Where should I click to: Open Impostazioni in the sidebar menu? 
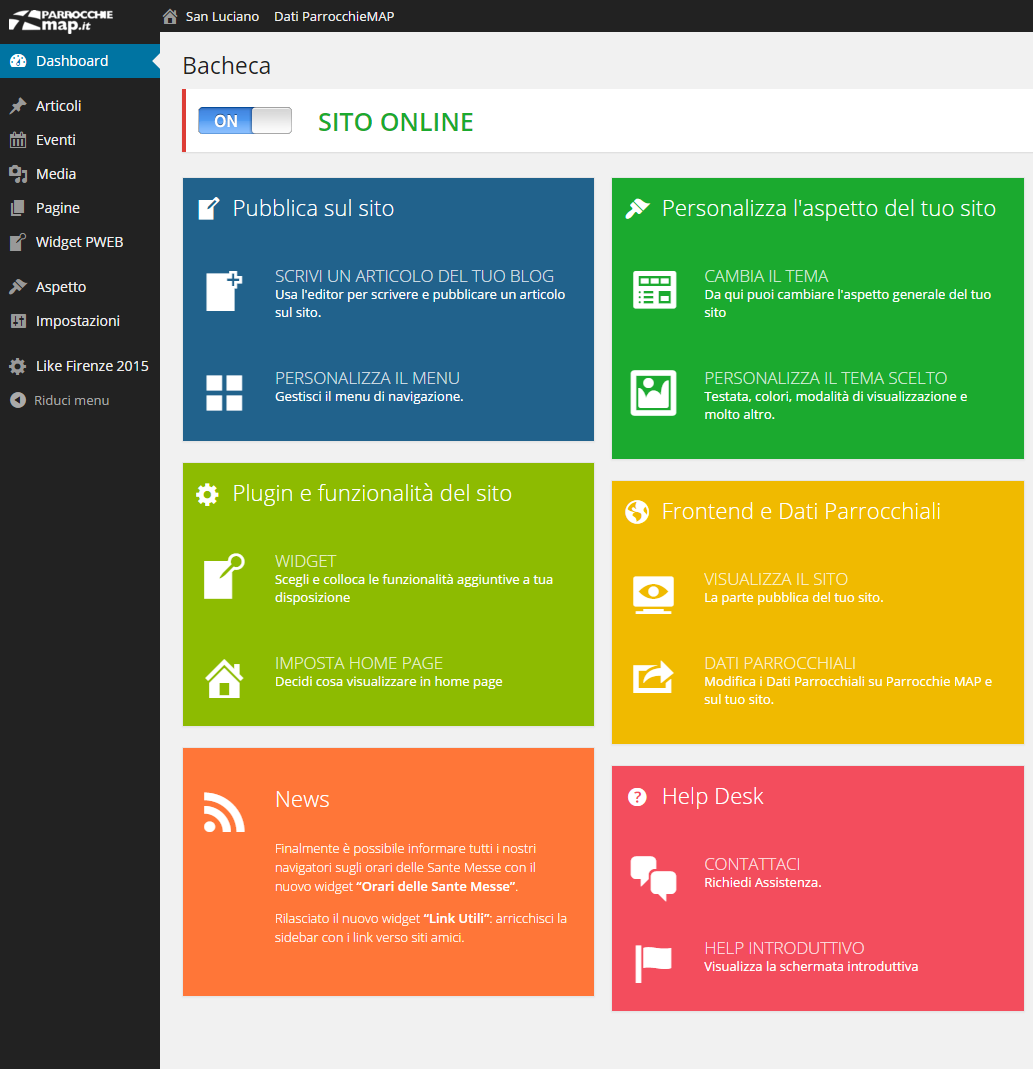(80, 321)
